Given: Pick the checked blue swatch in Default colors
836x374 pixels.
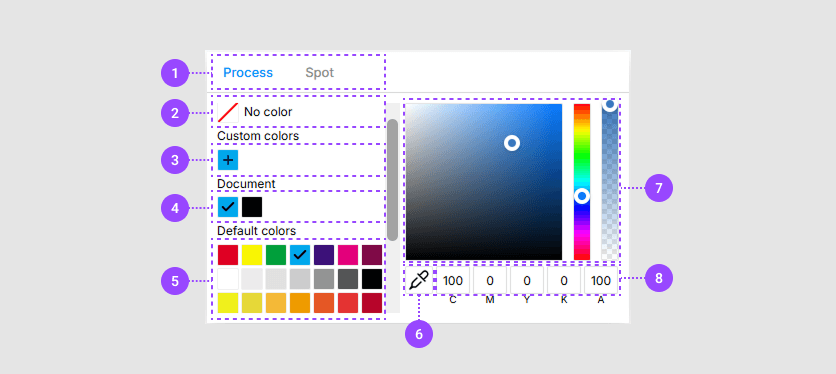Looking at the screenshot, I should coord(300,255).
